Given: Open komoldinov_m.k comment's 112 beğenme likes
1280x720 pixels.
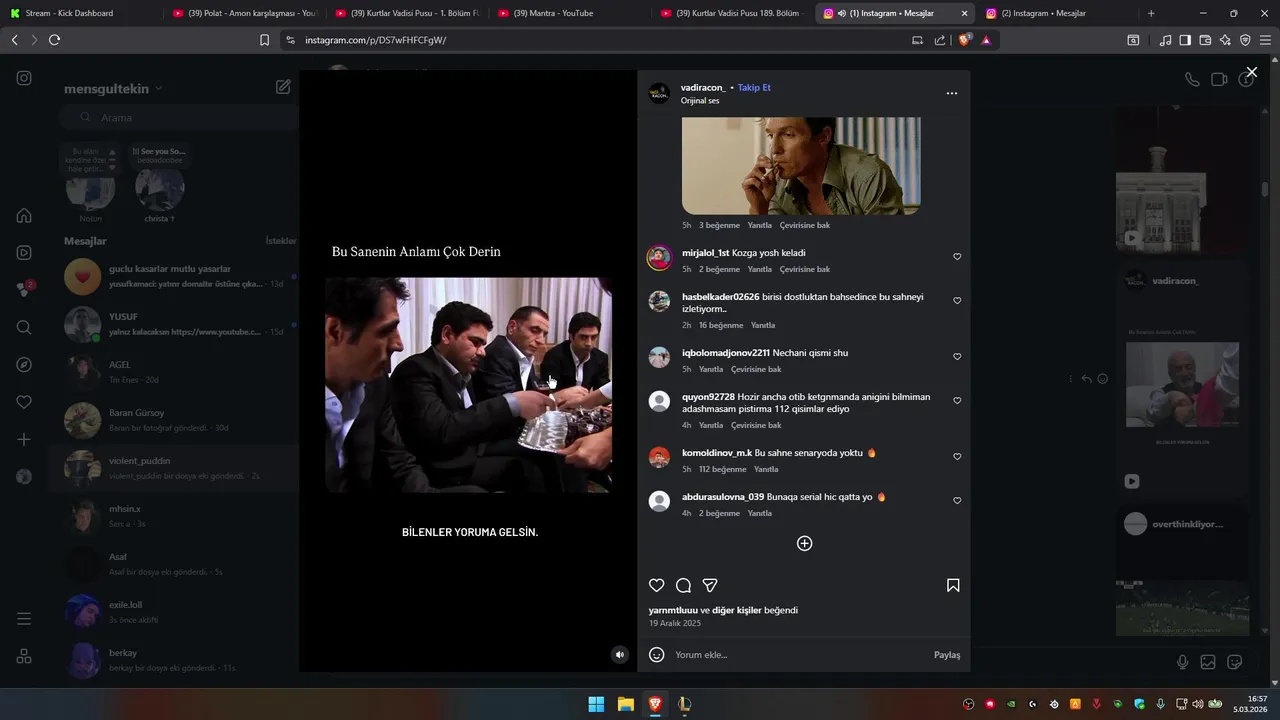Looking at the screenshot, I should coord(722,469).
